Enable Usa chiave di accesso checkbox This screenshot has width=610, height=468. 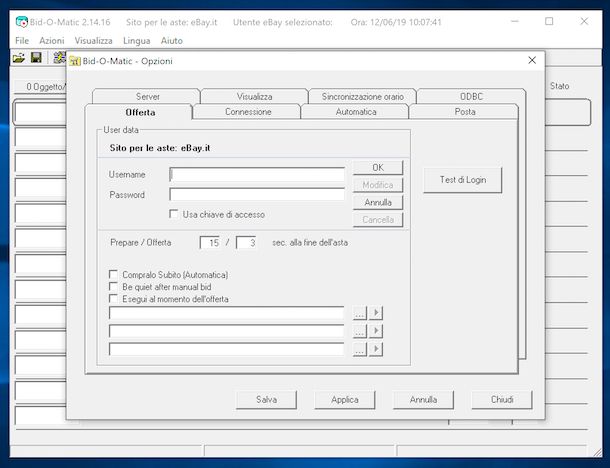click(x=174, y=214)
